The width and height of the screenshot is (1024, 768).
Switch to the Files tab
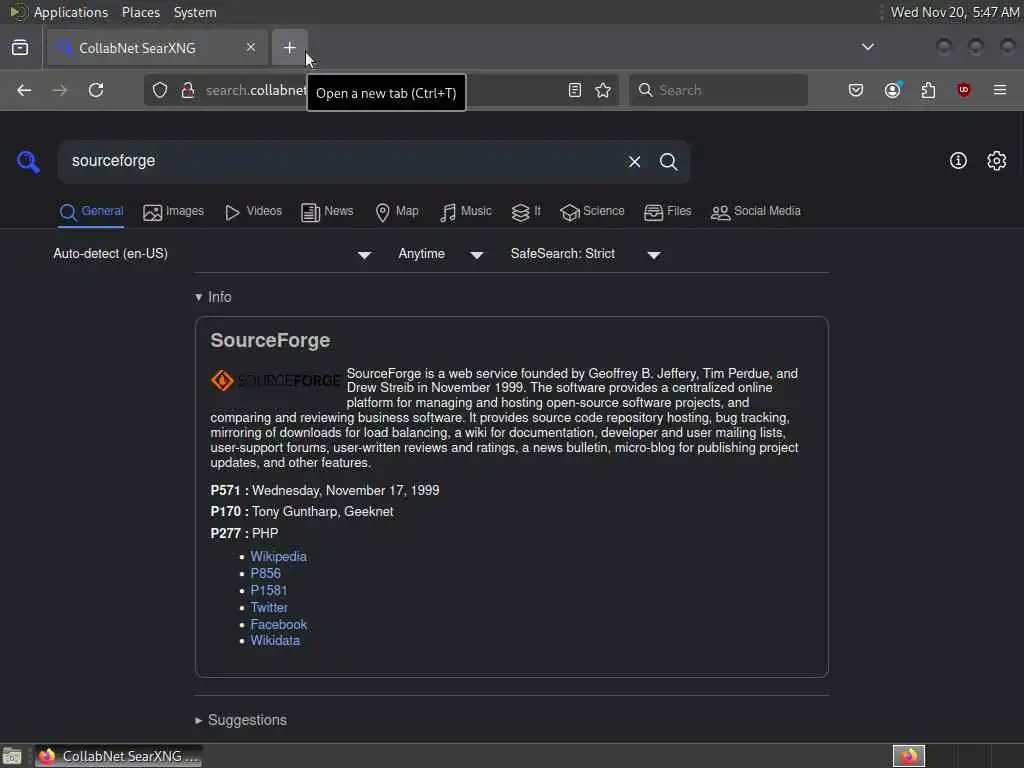(667, 212)
